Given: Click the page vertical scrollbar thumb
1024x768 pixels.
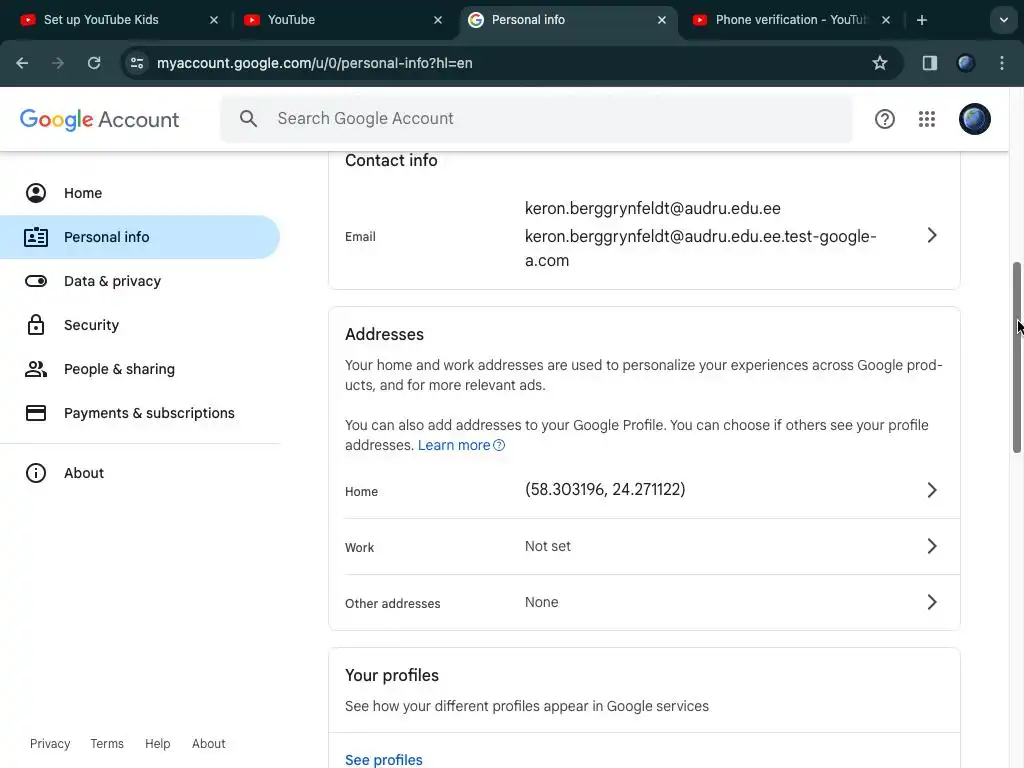Looking at the screenshot, I should coord(1017,355).
